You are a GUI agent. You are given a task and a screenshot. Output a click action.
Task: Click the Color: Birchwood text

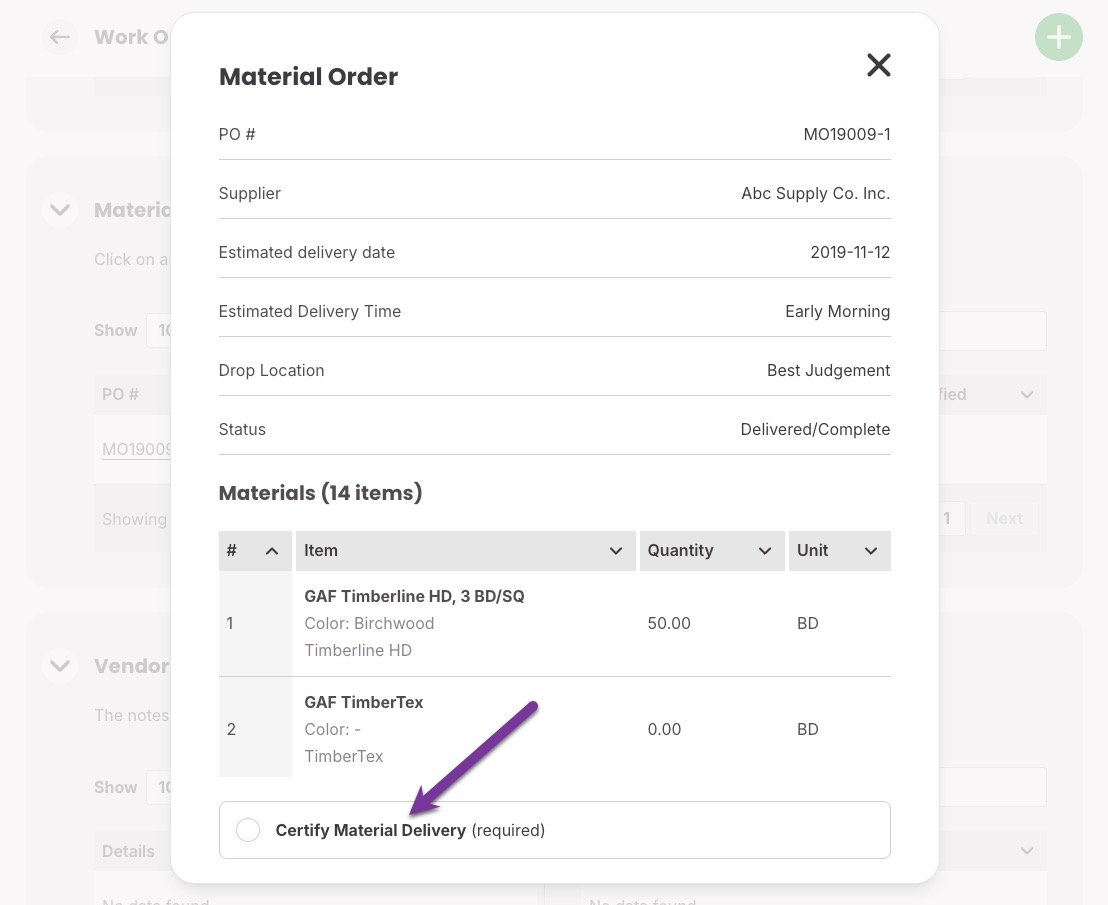(x=369, y=623)
